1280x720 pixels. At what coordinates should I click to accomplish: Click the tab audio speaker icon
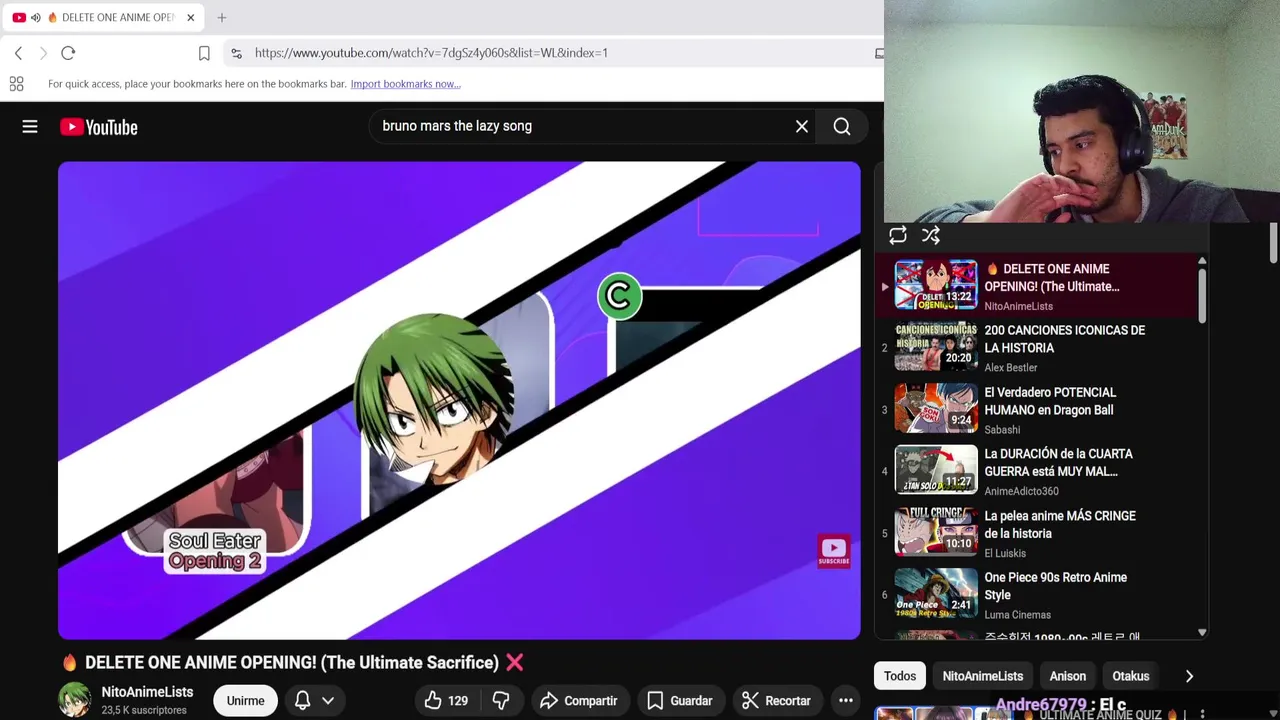tap(35, 17)
